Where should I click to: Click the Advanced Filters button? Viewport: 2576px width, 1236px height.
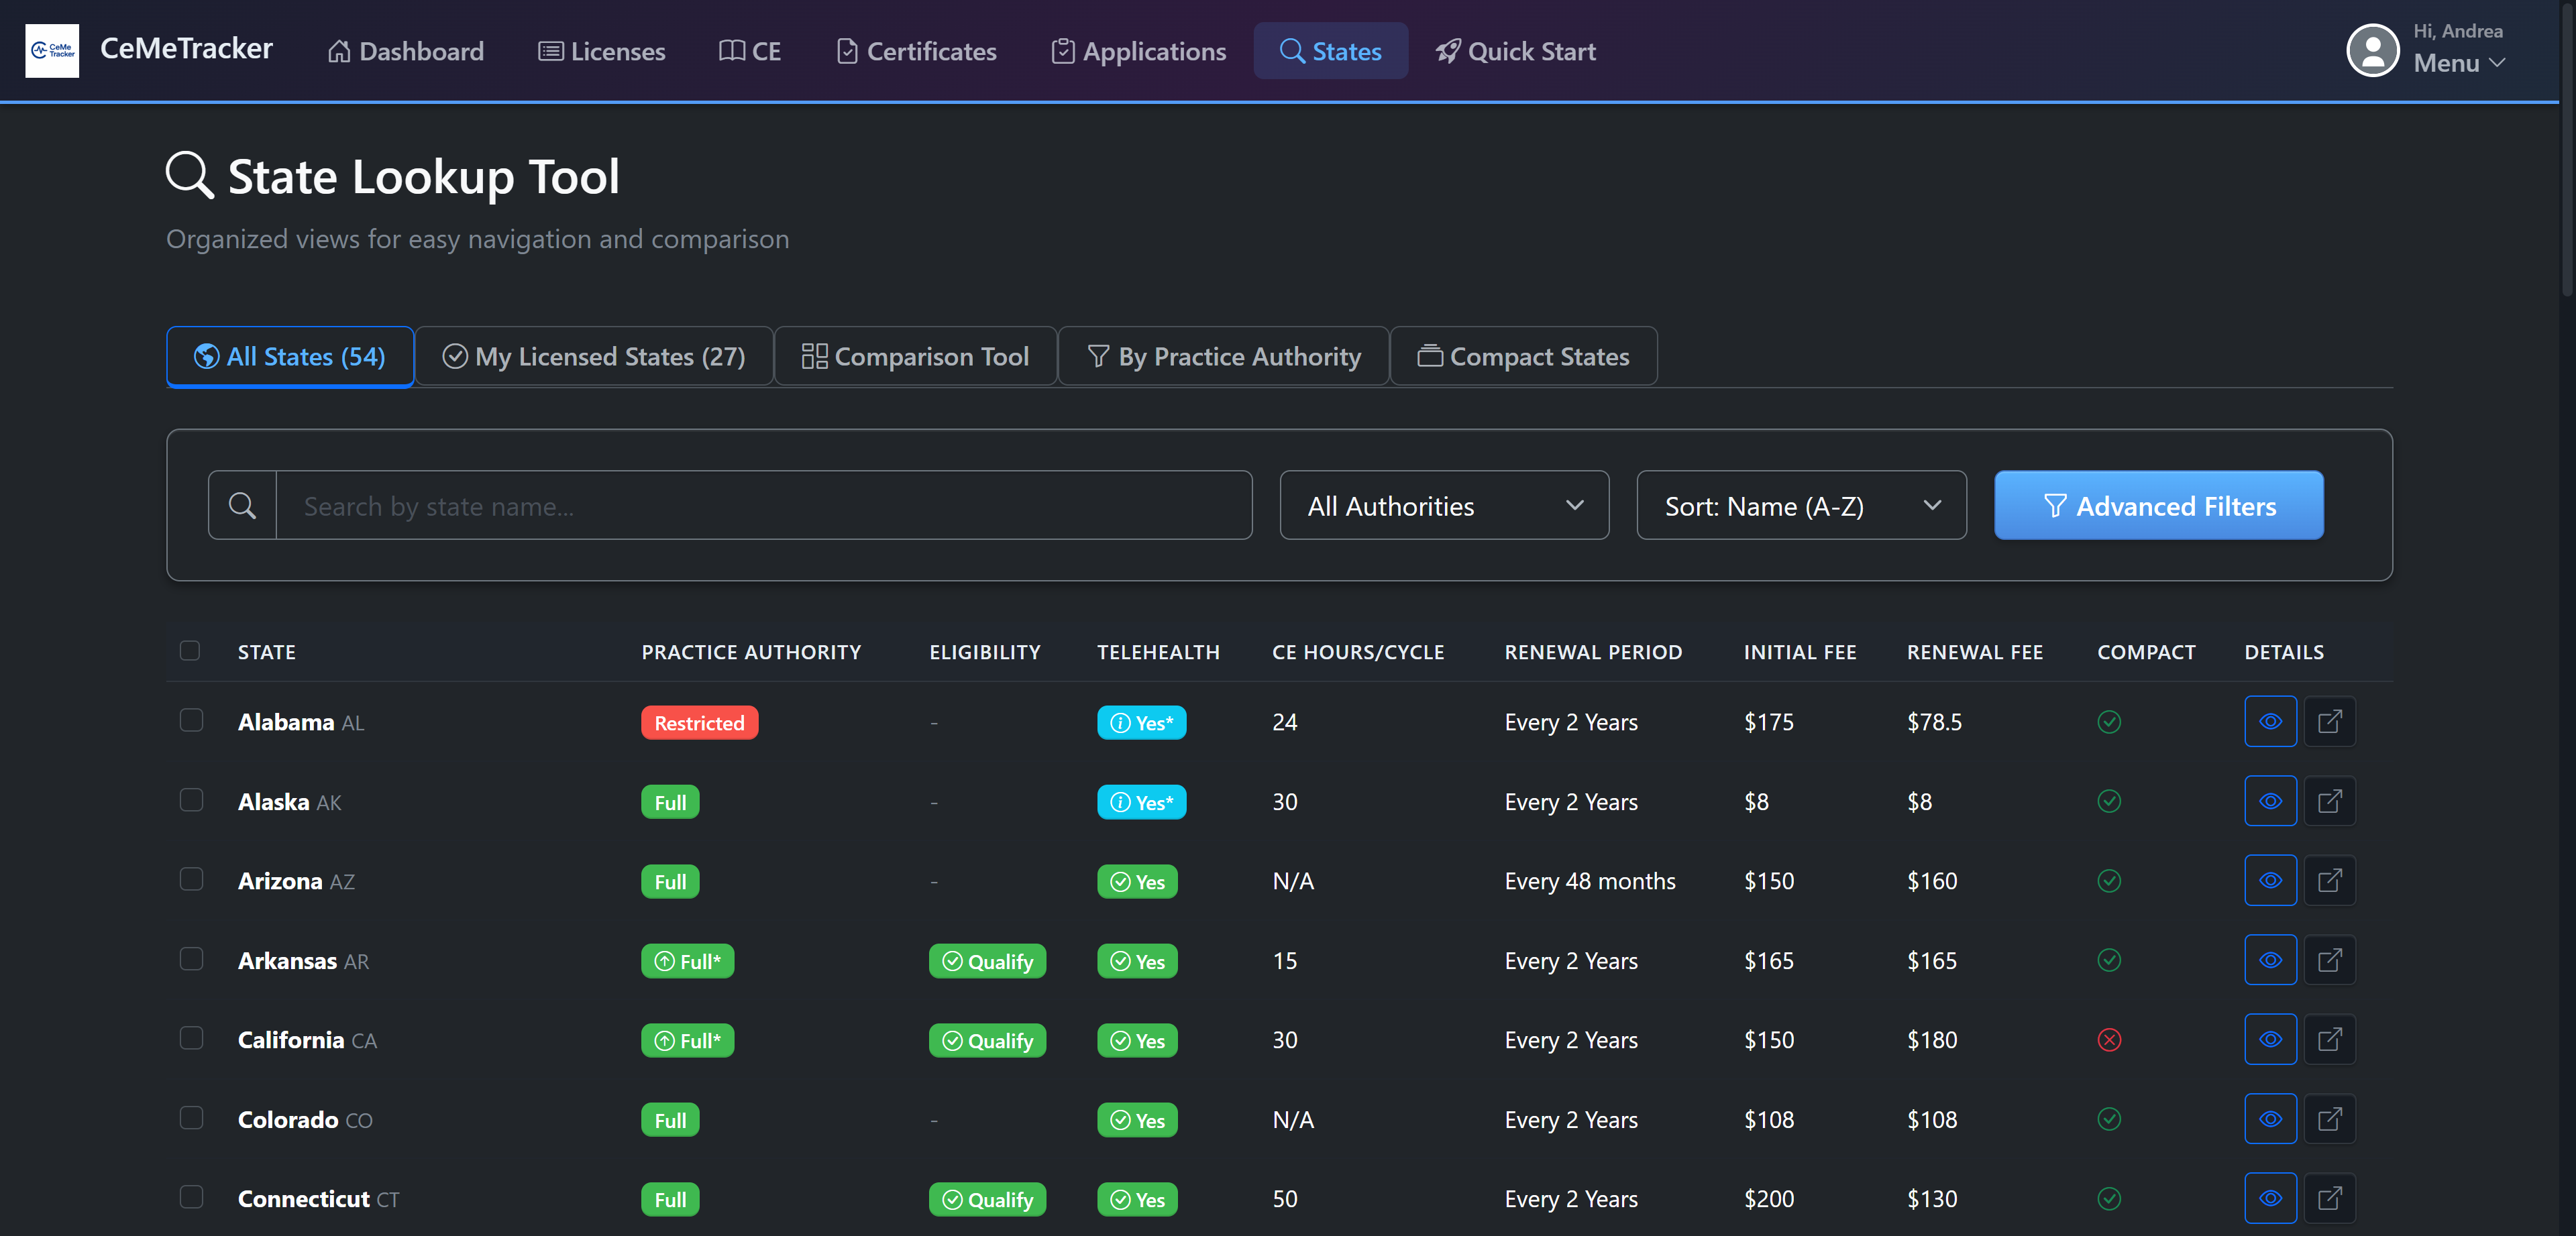pos(2158,505)
